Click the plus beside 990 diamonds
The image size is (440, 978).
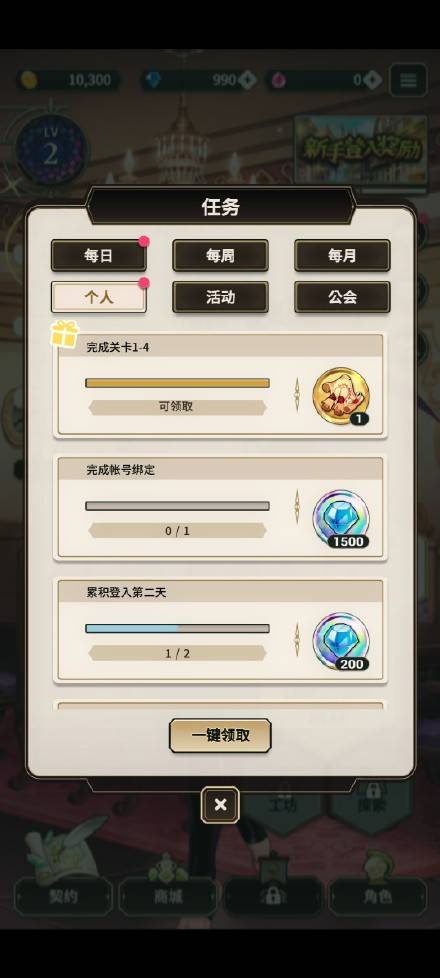tap(248, 80)
